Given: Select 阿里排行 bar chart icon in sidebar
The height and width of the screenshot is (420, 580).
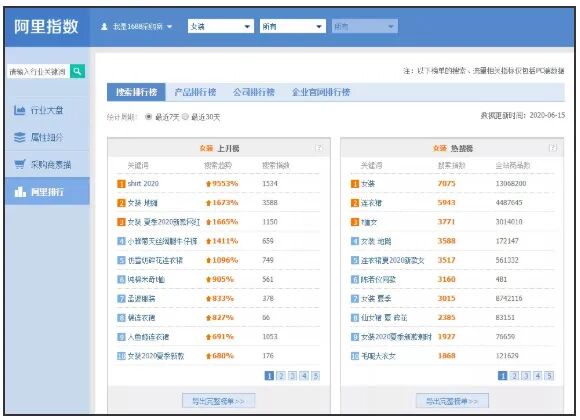Looking at the screenshot, I should (x=20, y=192).
